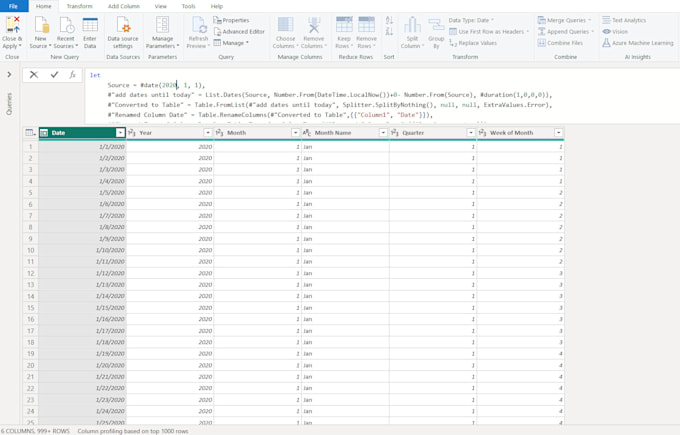The width and height of the screenshot is (680, 435).
Task: Cancel formula edit with the X icon
Action: click(34, 75)
